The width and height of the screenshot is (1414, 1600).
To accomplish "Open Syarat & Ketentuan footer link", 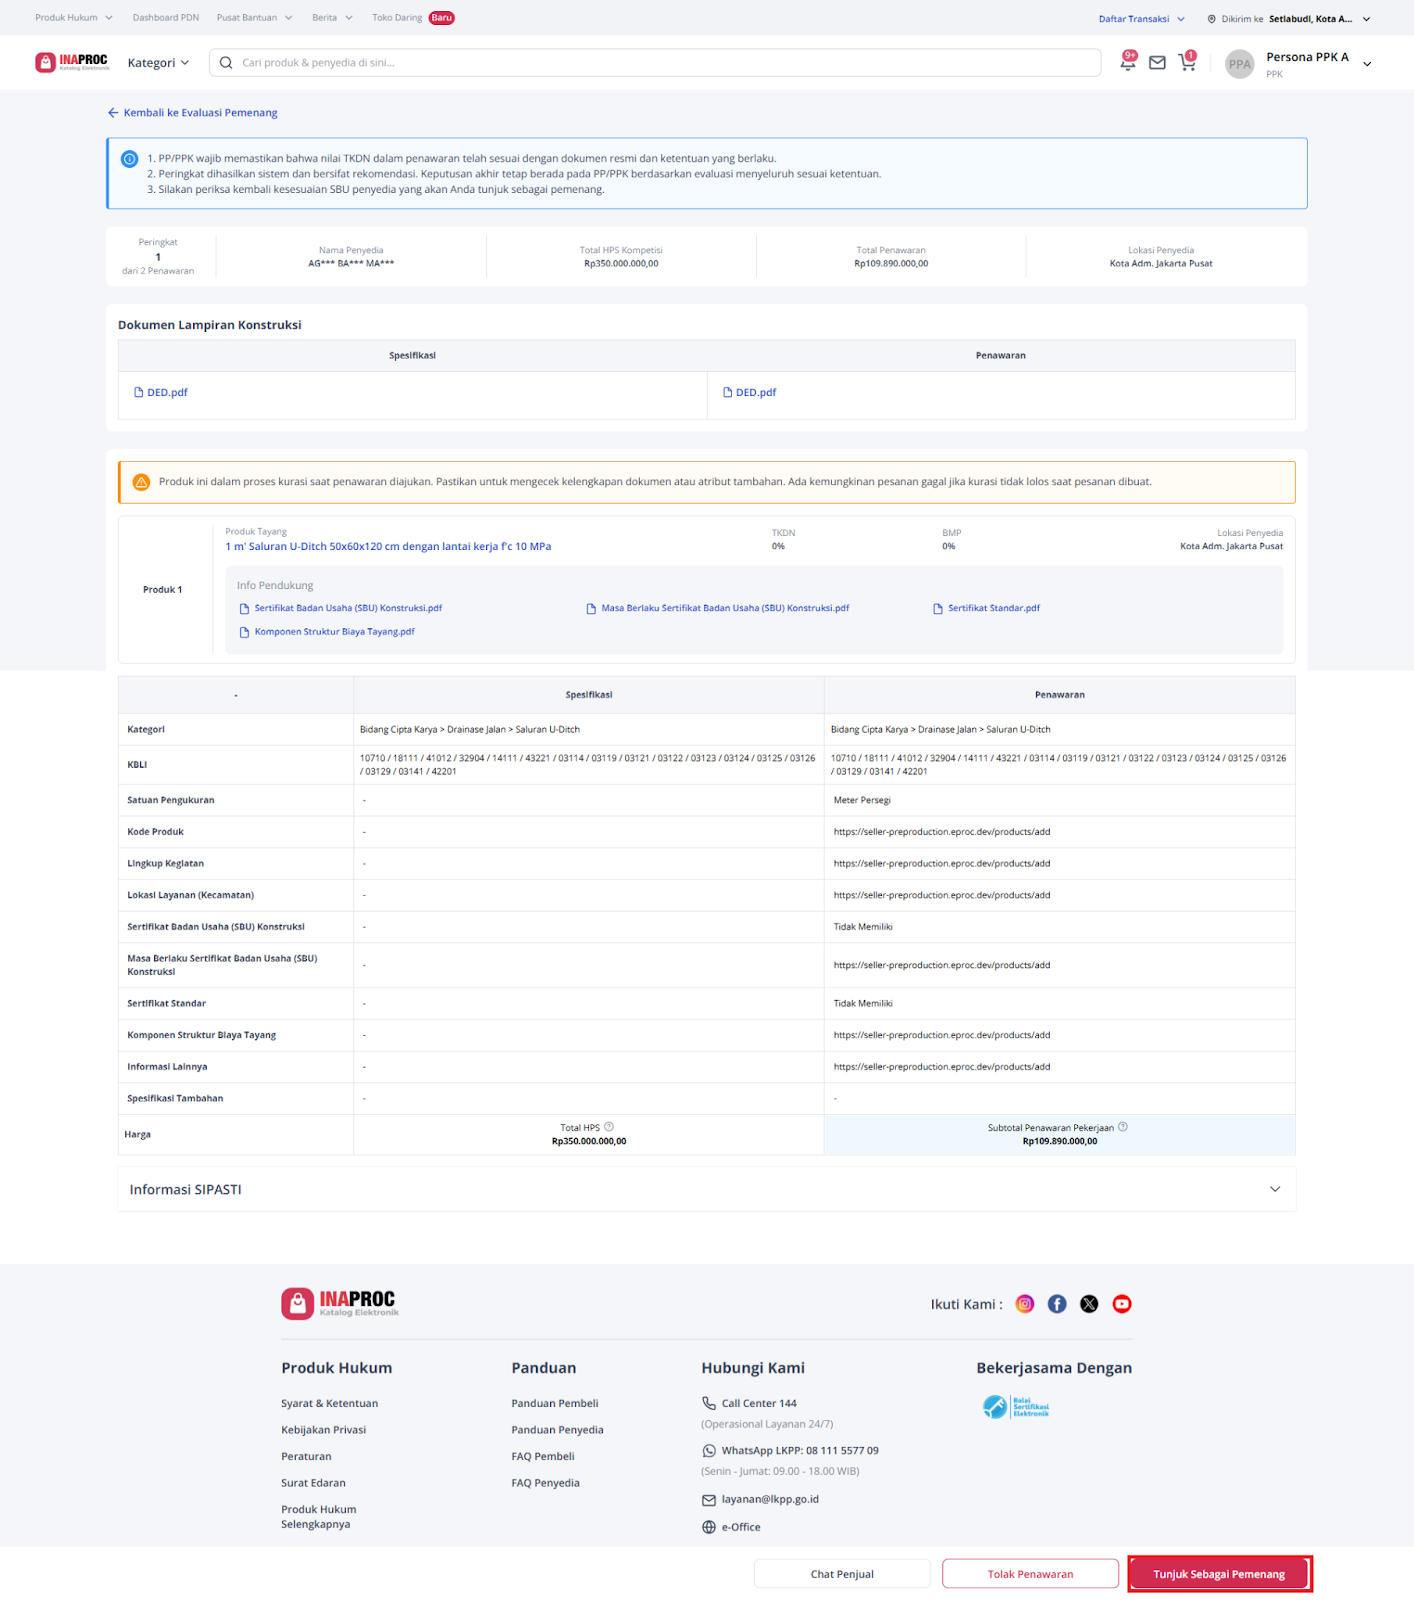I will [330, 1404].
